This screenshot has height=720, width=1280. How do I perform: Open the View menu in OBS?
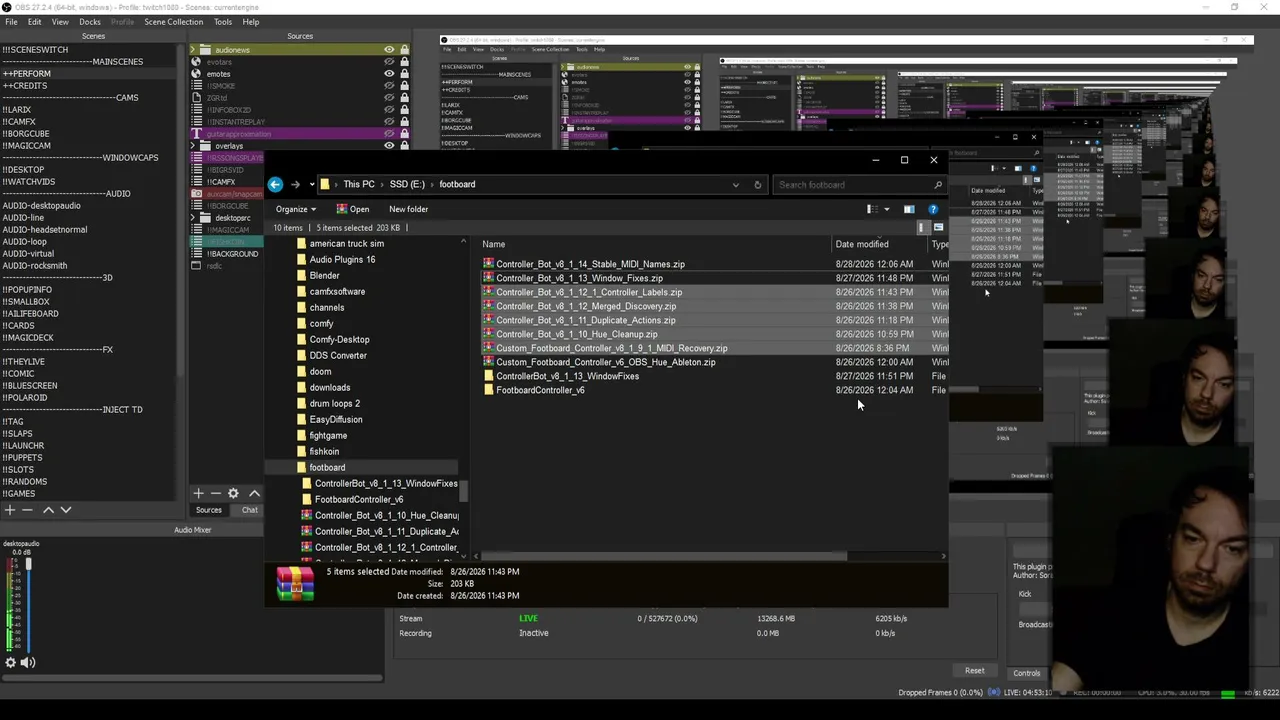(60, 22)
